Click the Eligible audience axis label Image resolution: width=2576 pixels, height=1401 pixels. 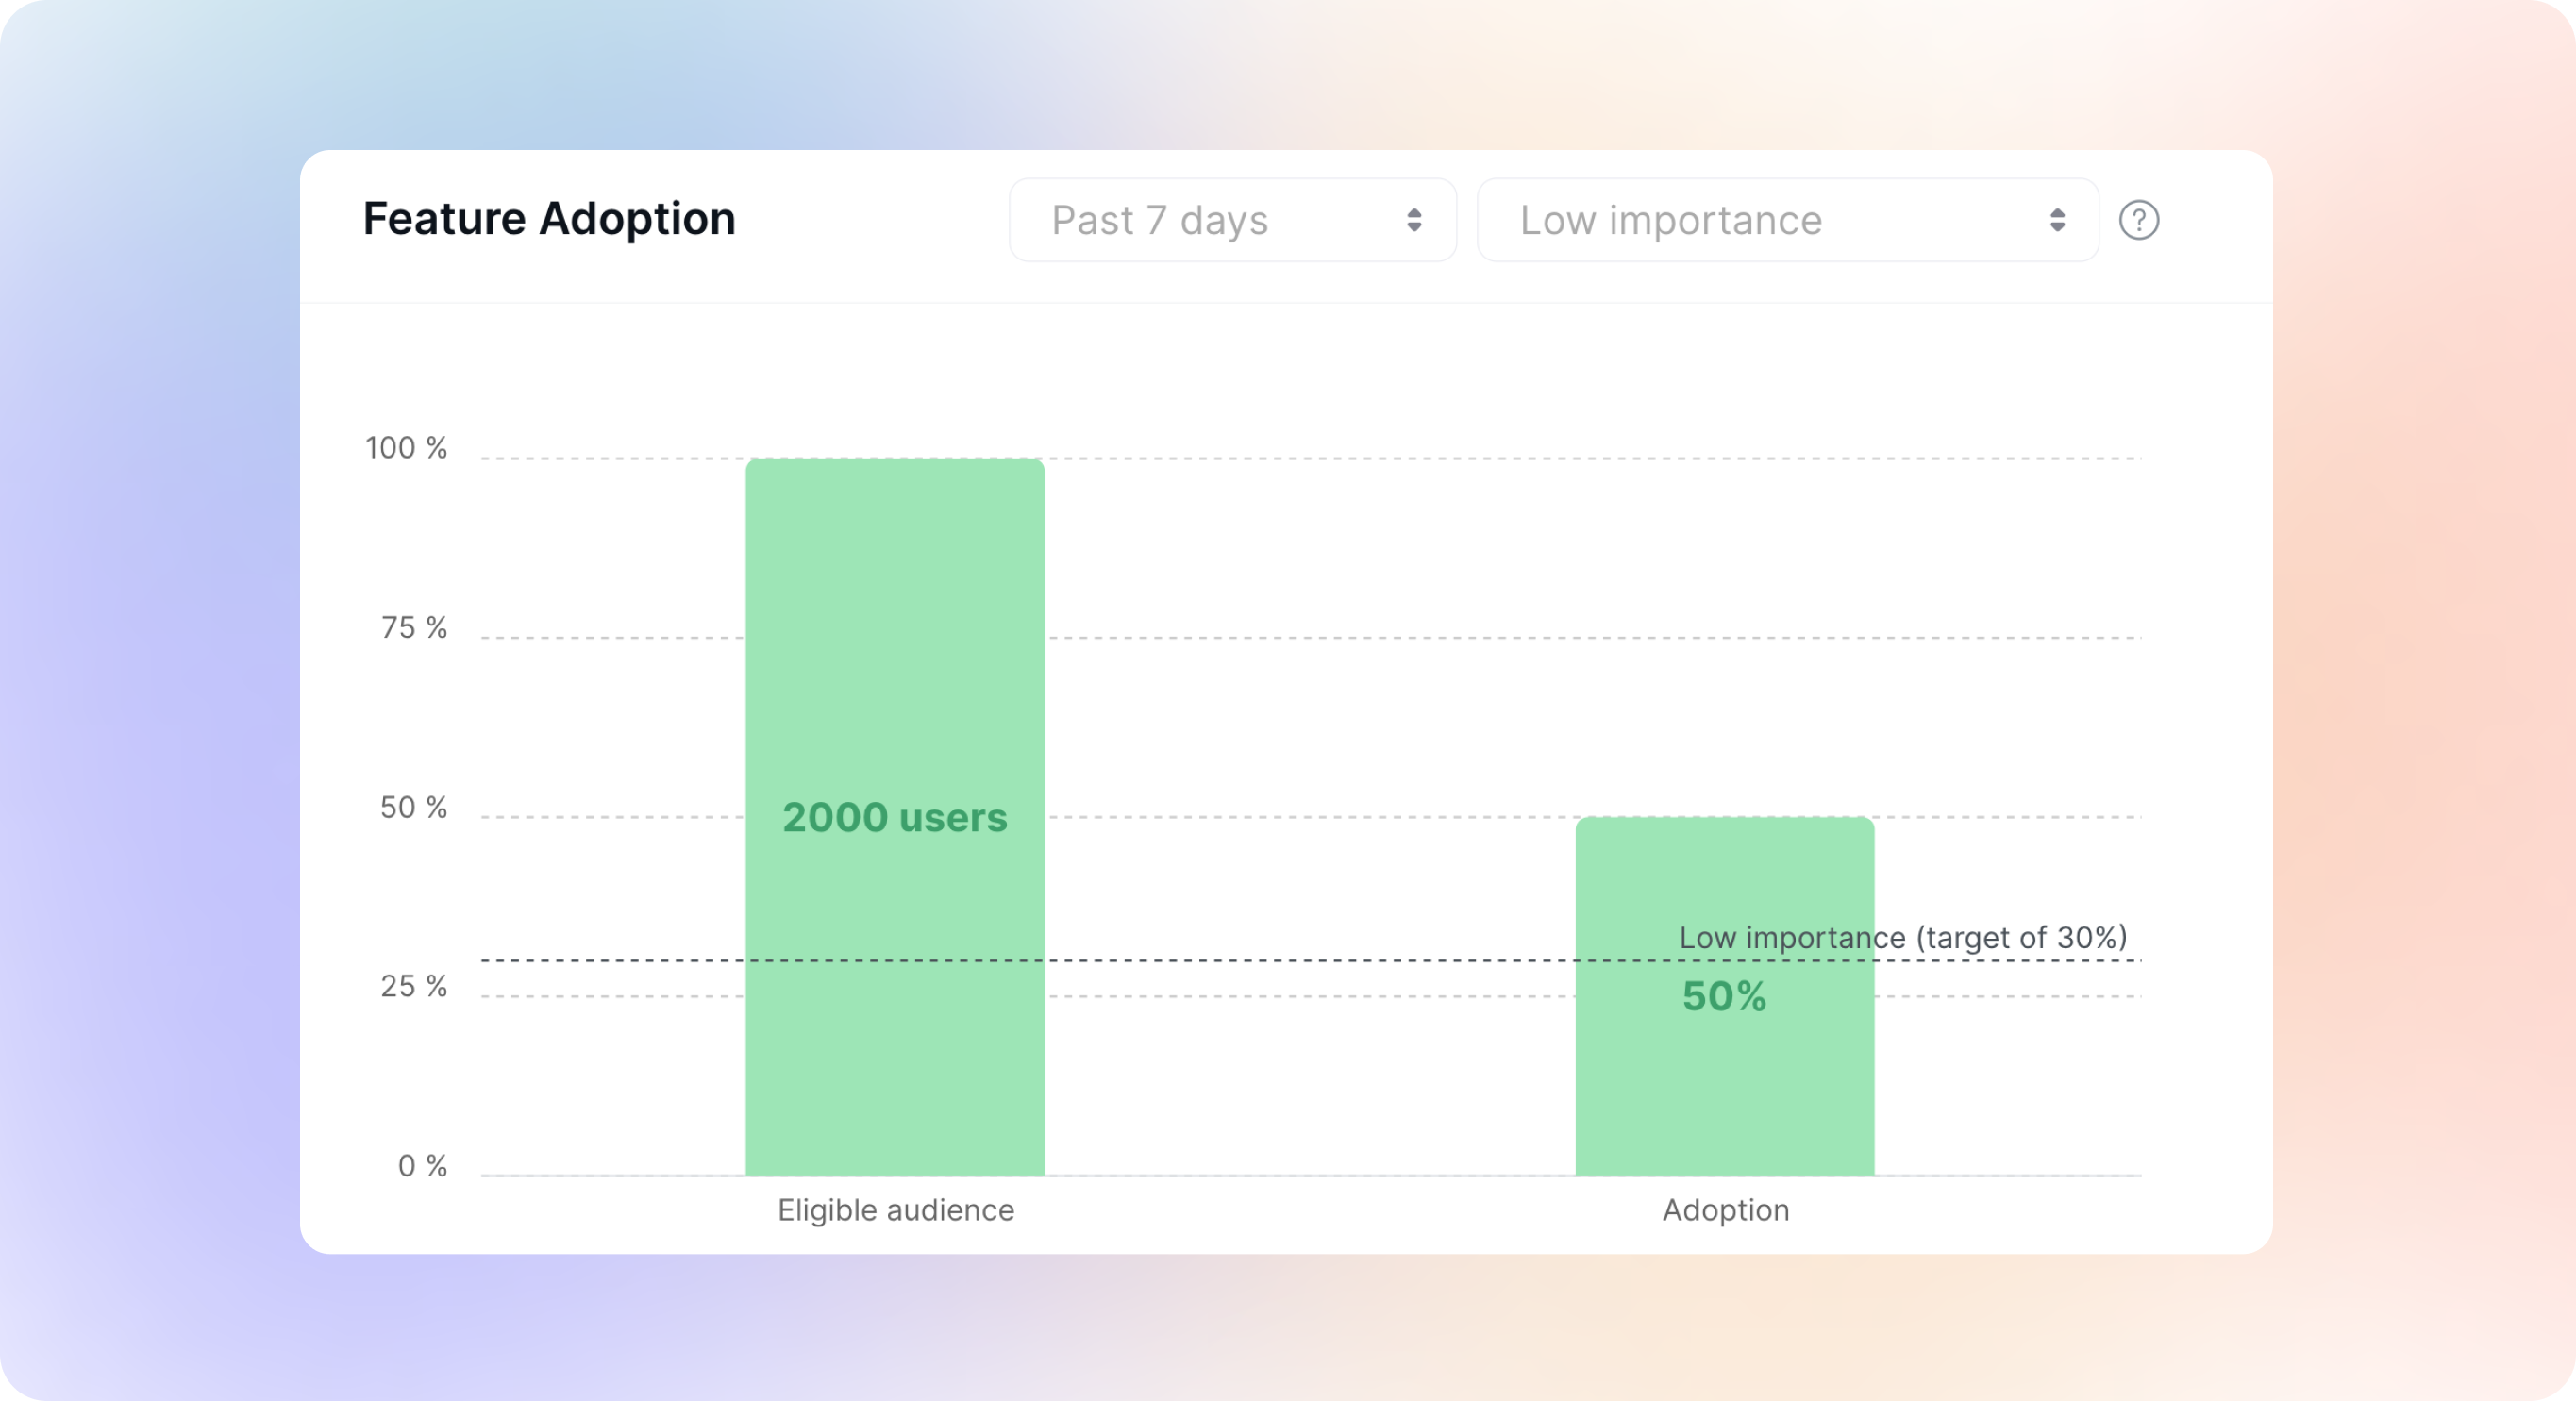point(896,1210)
